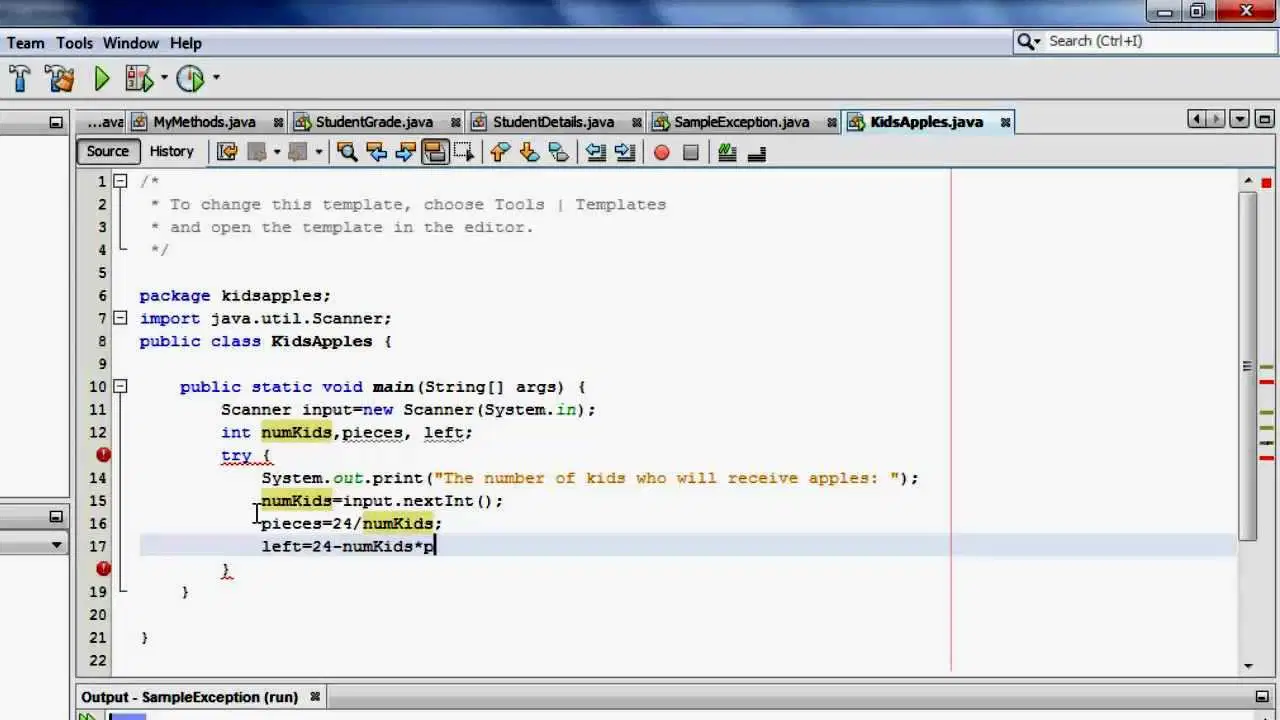The width and height of the screenshot is (1280, 720).
Task: Click the Clean and Build Project icon
Action: (x=60, y=78)
